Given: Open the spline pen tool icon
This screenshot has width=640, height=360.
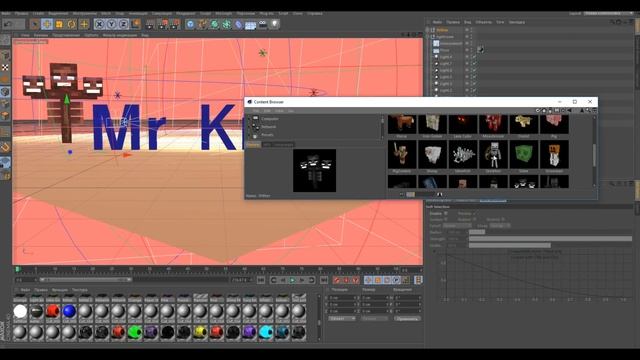Looking at the screenshot, I should pyautogui.click(x=202, y=24).
